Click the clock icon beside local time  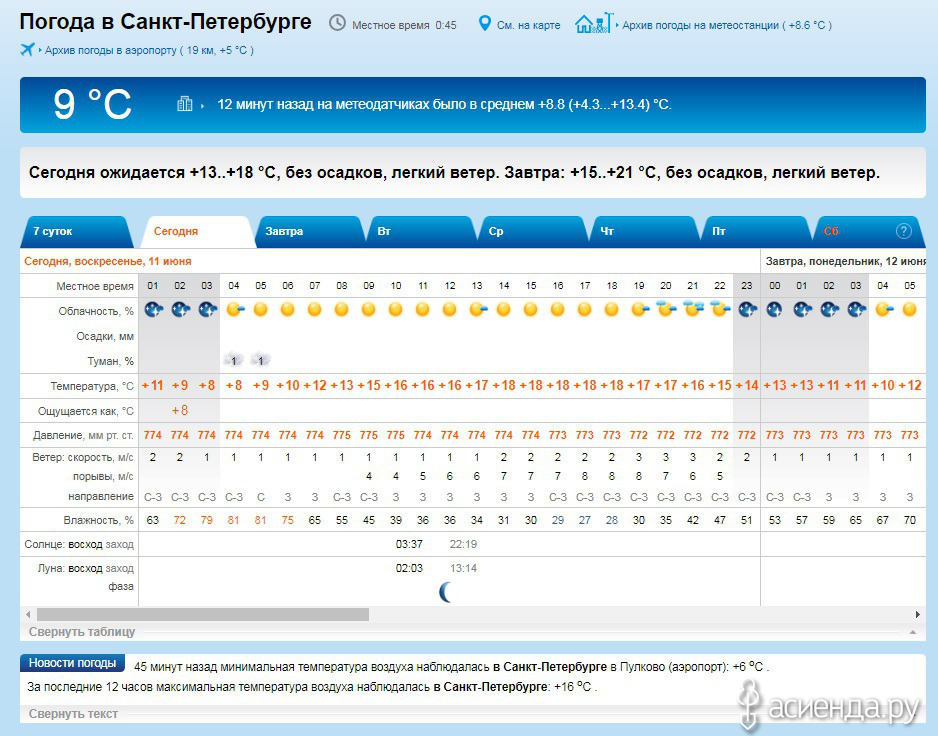pyautogui.click(x=337, y=23)
